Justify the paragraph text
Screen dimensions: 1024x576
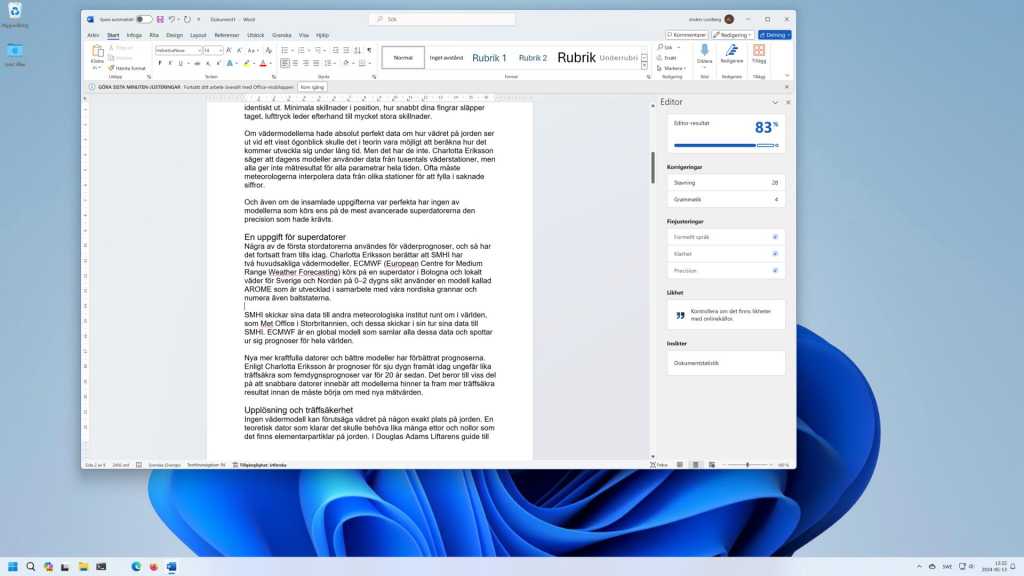click(x=316, y=63)
